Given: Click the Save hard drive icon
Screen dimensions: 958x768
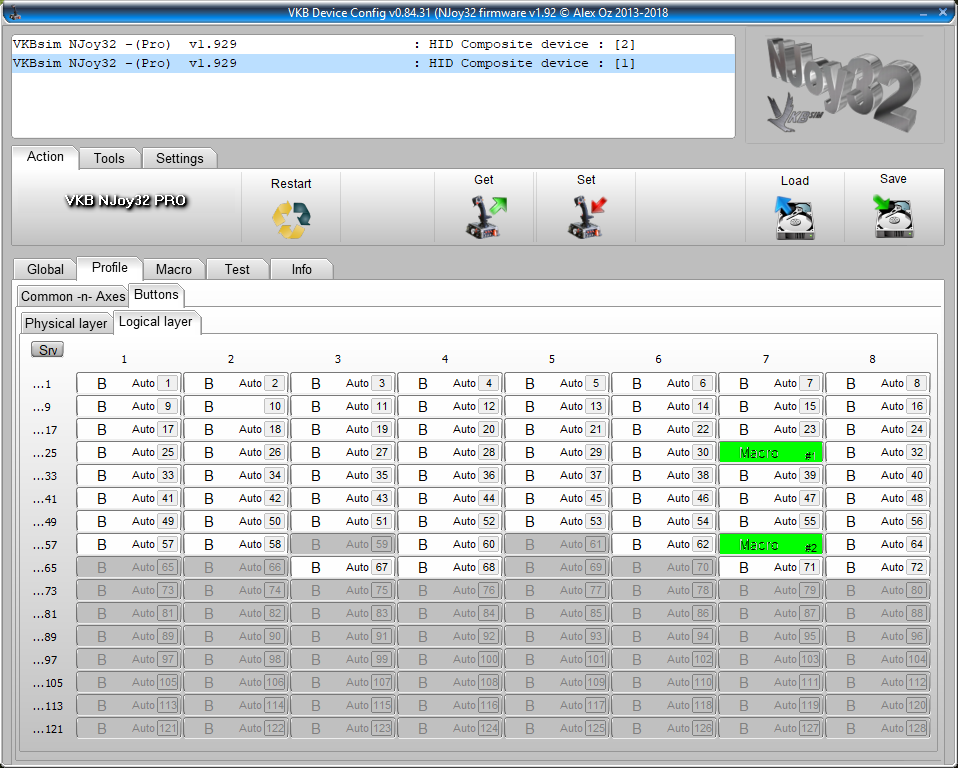Looking at the screenshot, I should pos(893,216).
